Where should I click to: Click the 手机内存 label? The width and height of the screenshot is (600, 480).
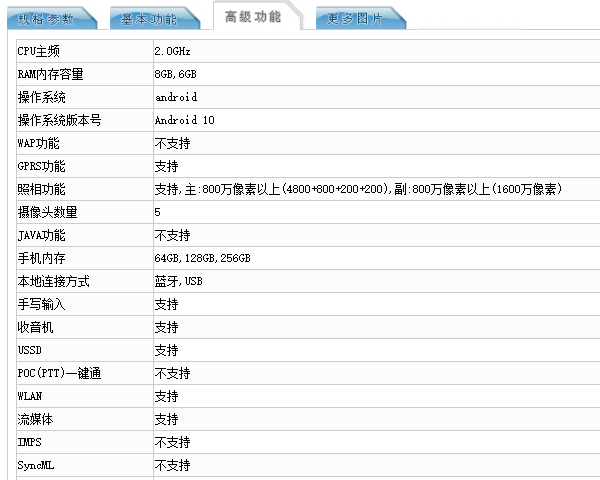tap(41, 258)
